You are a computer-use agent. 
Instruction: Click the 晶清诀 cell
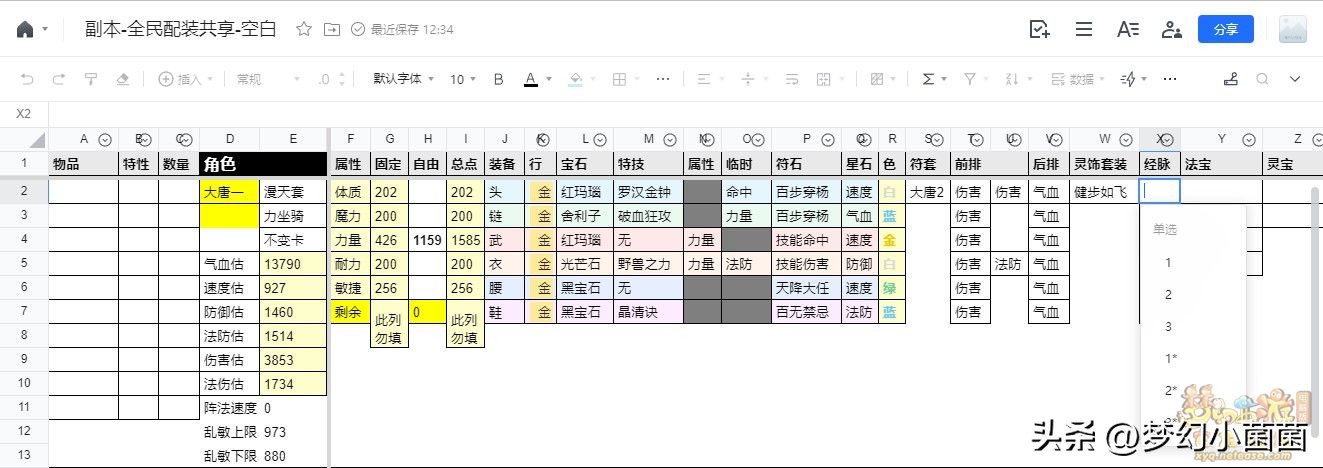(649, 312)
